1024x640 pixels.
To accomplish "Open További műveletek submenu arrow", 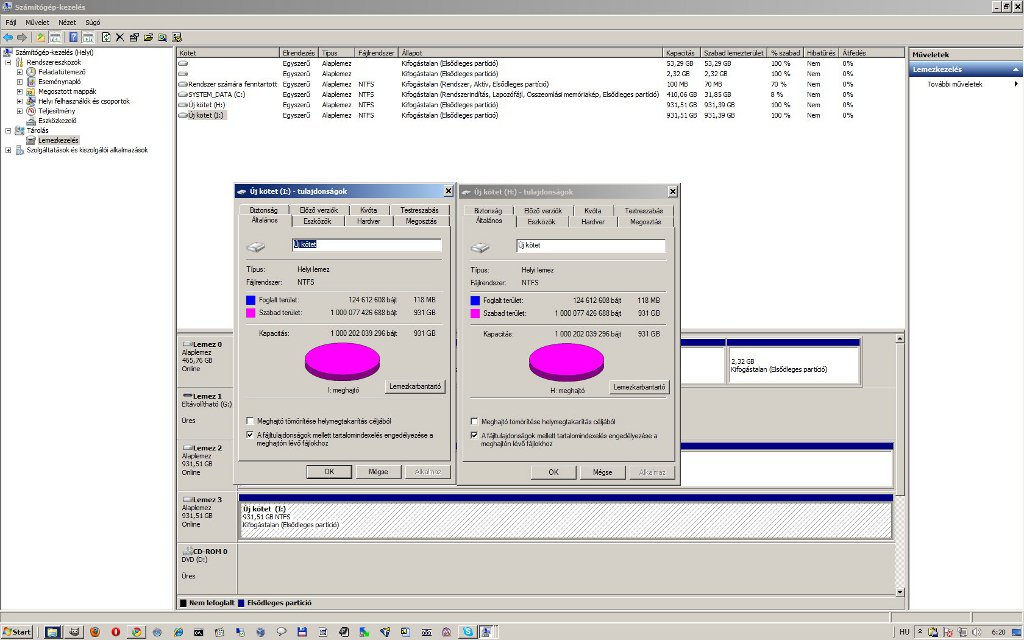I will 1016,84.
